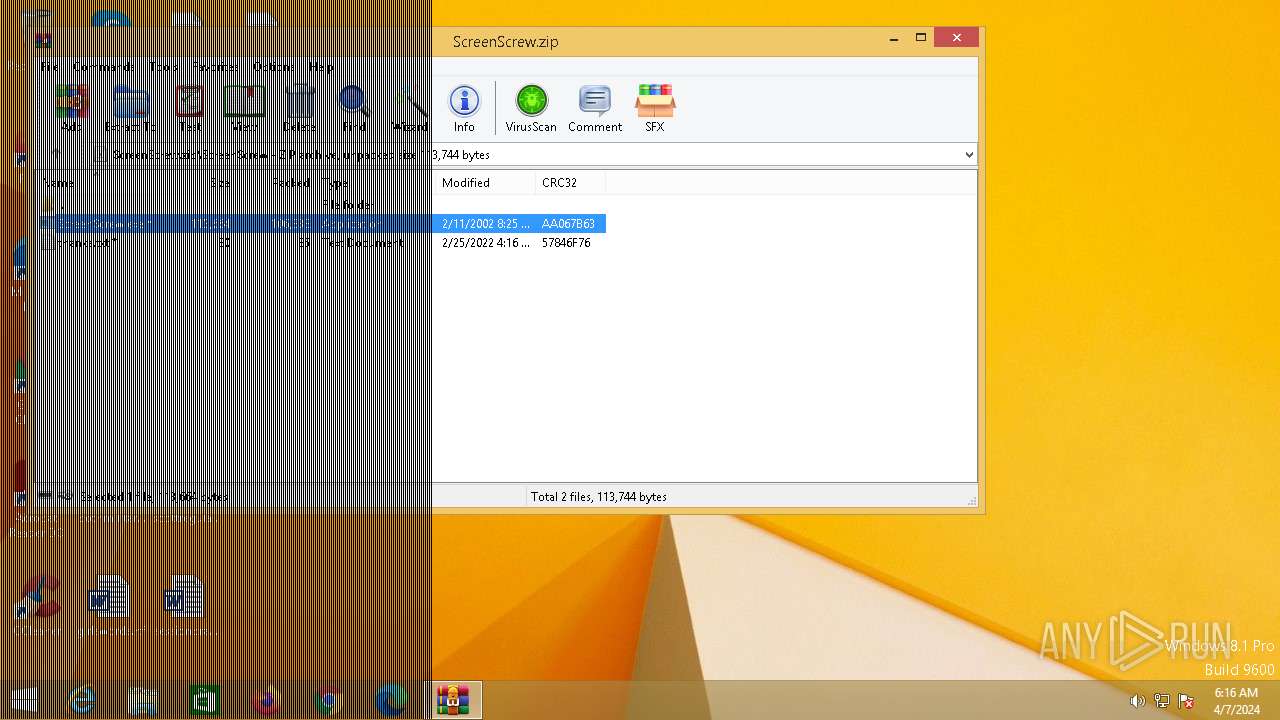Minimize the WinRAR window
The width and height of the screenshot is (1280, 720).
coord(893,38)
